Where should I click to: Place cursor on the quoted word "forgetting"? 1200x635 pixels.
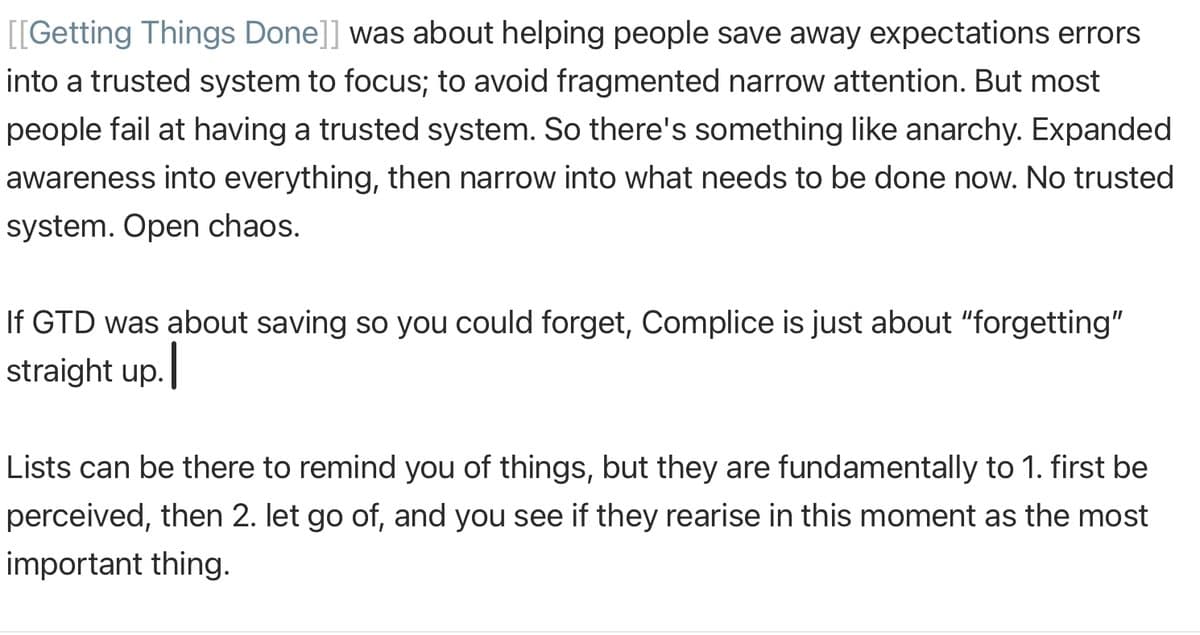tap(1025, 324)
